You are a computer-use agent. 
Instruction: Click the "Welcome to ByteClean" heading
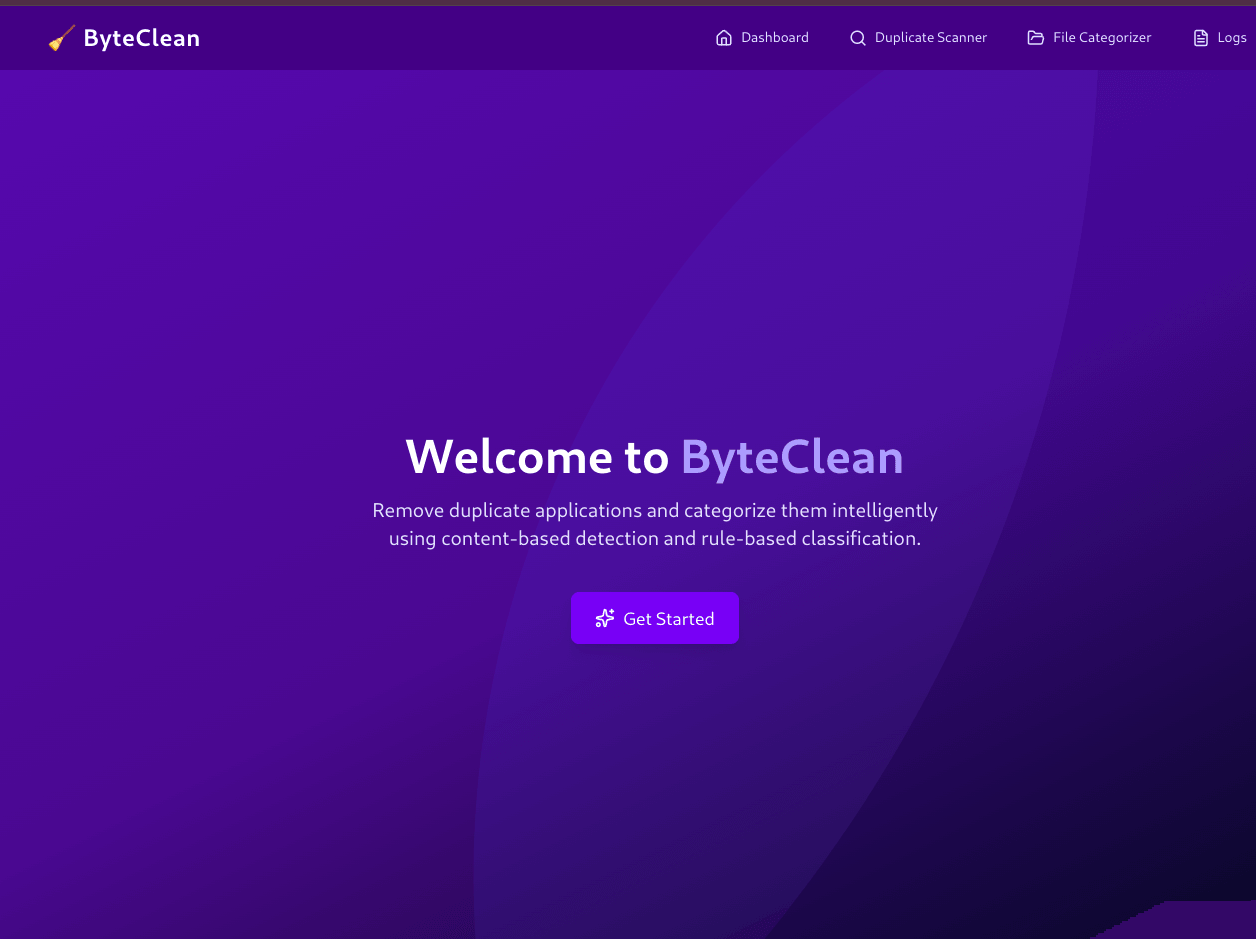tap(655, 456)
